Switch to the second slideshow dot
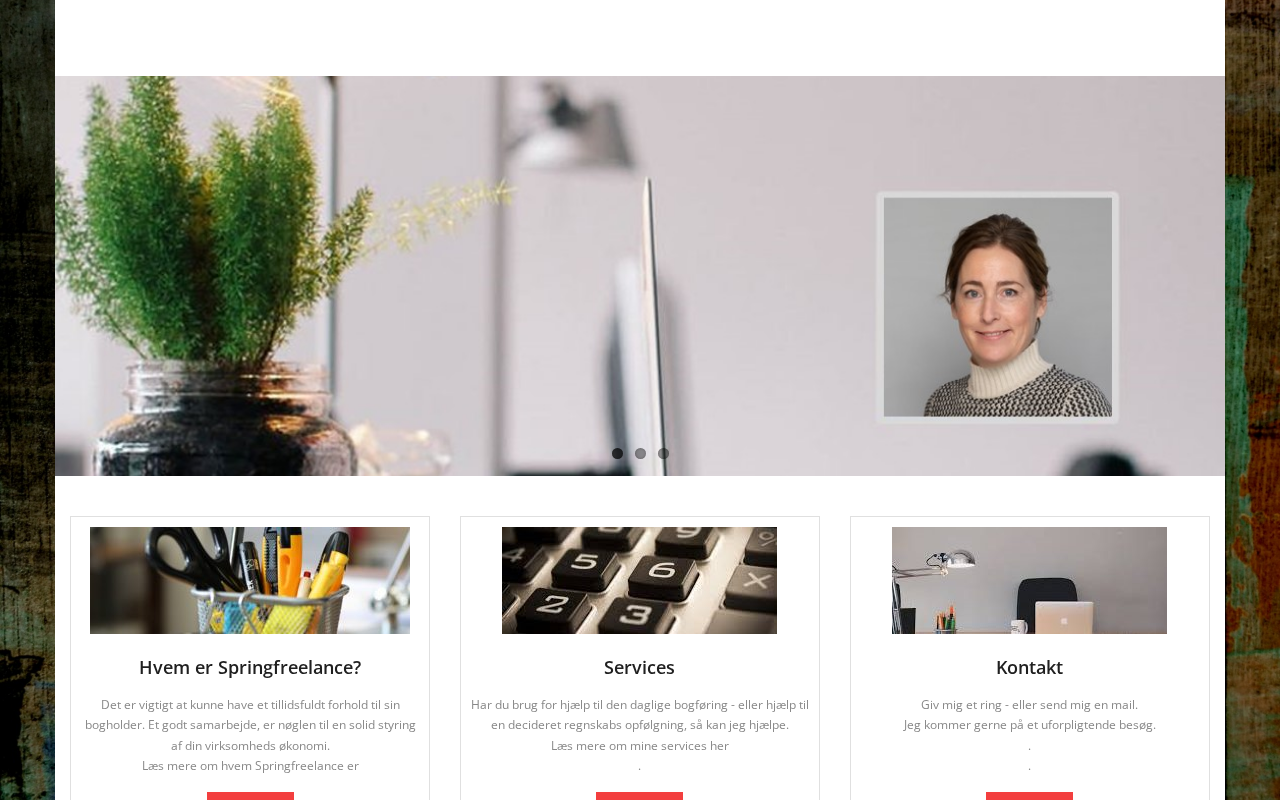This screenshot has width=1280, height=800. pyautogui.click(x=640, y=454)
